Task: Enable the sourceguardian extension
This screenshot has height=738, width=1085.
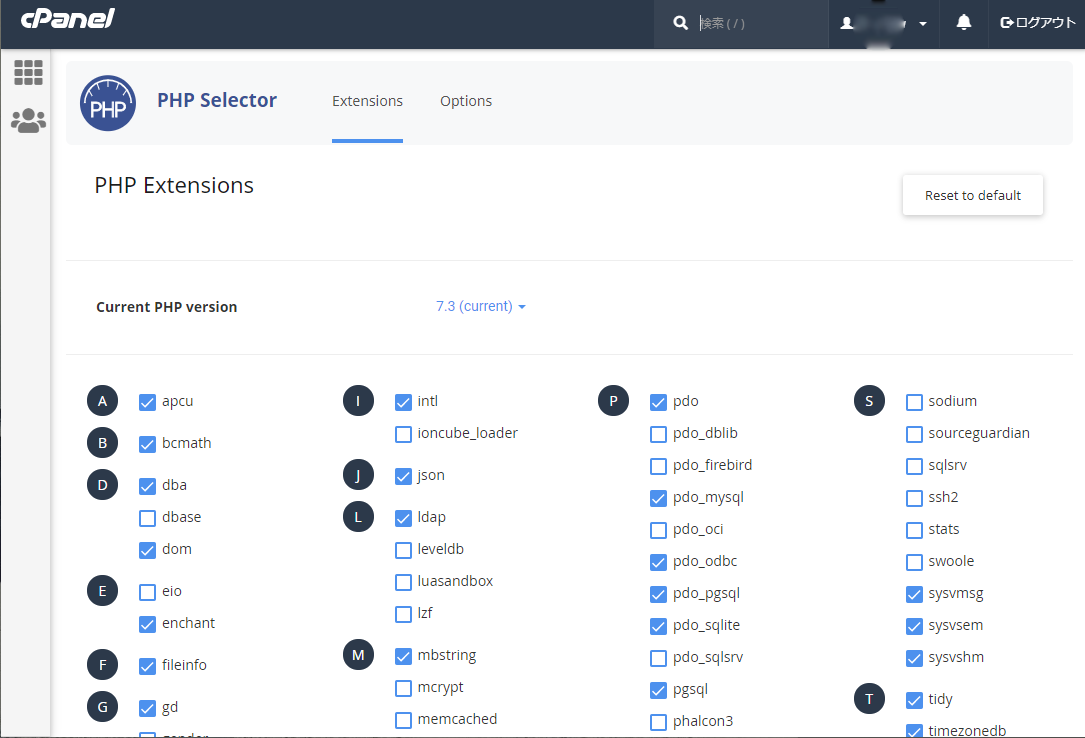Action: tap(914, 434)
